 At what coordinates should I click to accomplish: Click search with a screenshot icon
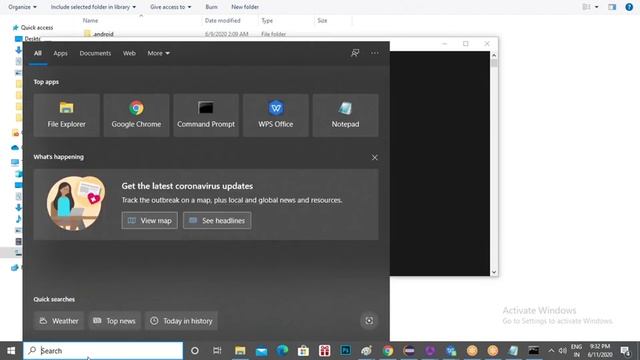point(369,321)
